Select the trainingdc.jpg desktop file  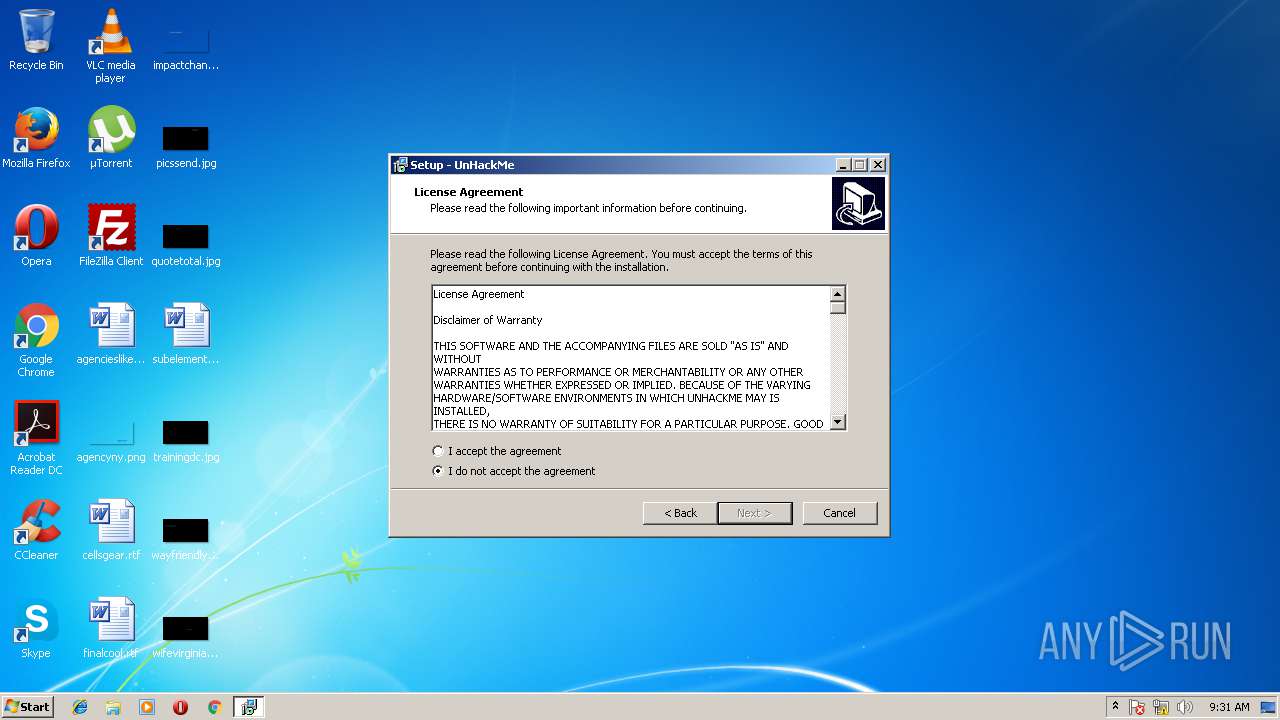coord(186,440)
